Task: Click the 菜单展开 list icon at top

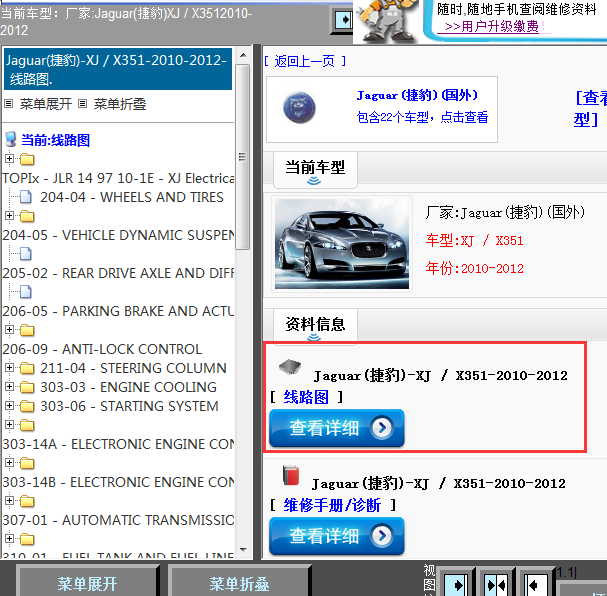Action: pyautogui.click(x=9, y=104)
